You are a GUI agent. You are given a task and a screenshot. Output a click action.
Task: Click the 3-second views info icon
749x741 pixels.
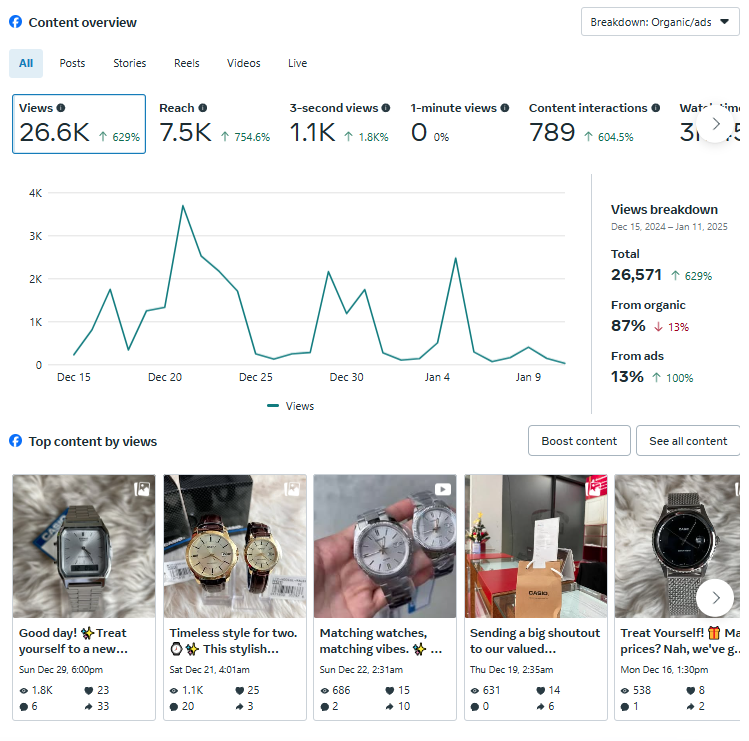click(x=387, y=108)
